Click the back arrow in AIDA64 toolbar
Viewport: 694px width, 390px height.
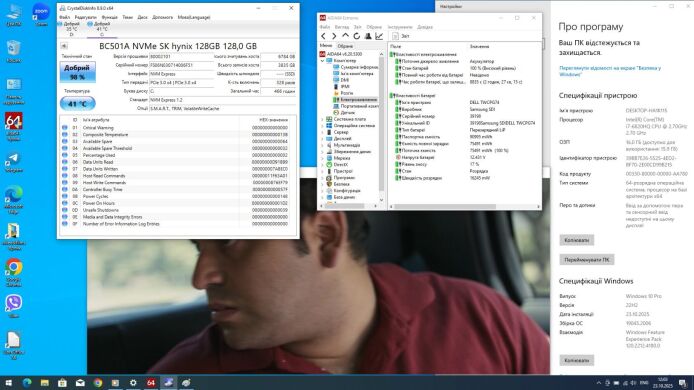coord(324,36)
